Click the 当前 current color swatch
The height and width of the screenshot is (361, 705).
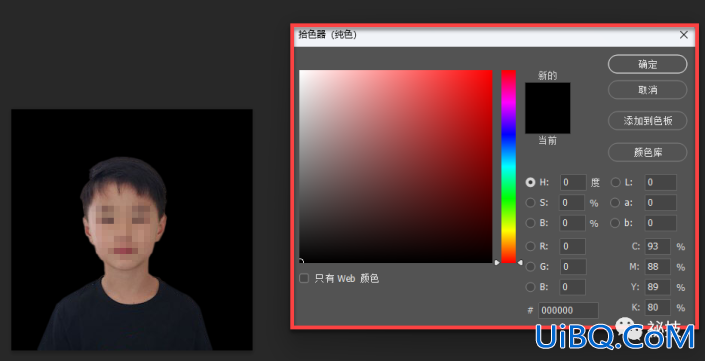tap(548, 120)
